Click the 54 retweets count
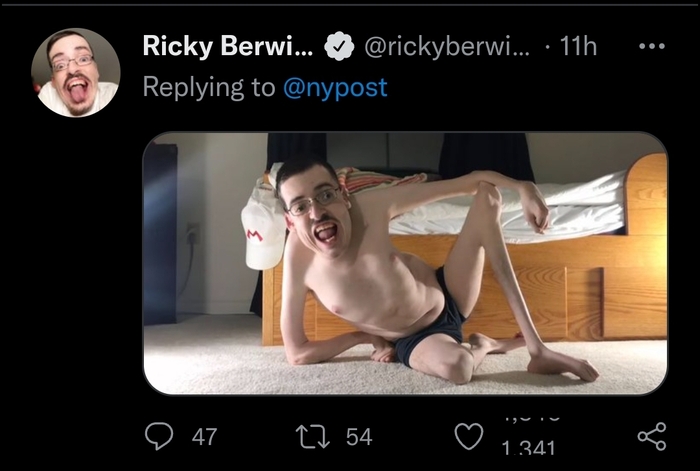 pyautogui.click(x=358, y=436)
